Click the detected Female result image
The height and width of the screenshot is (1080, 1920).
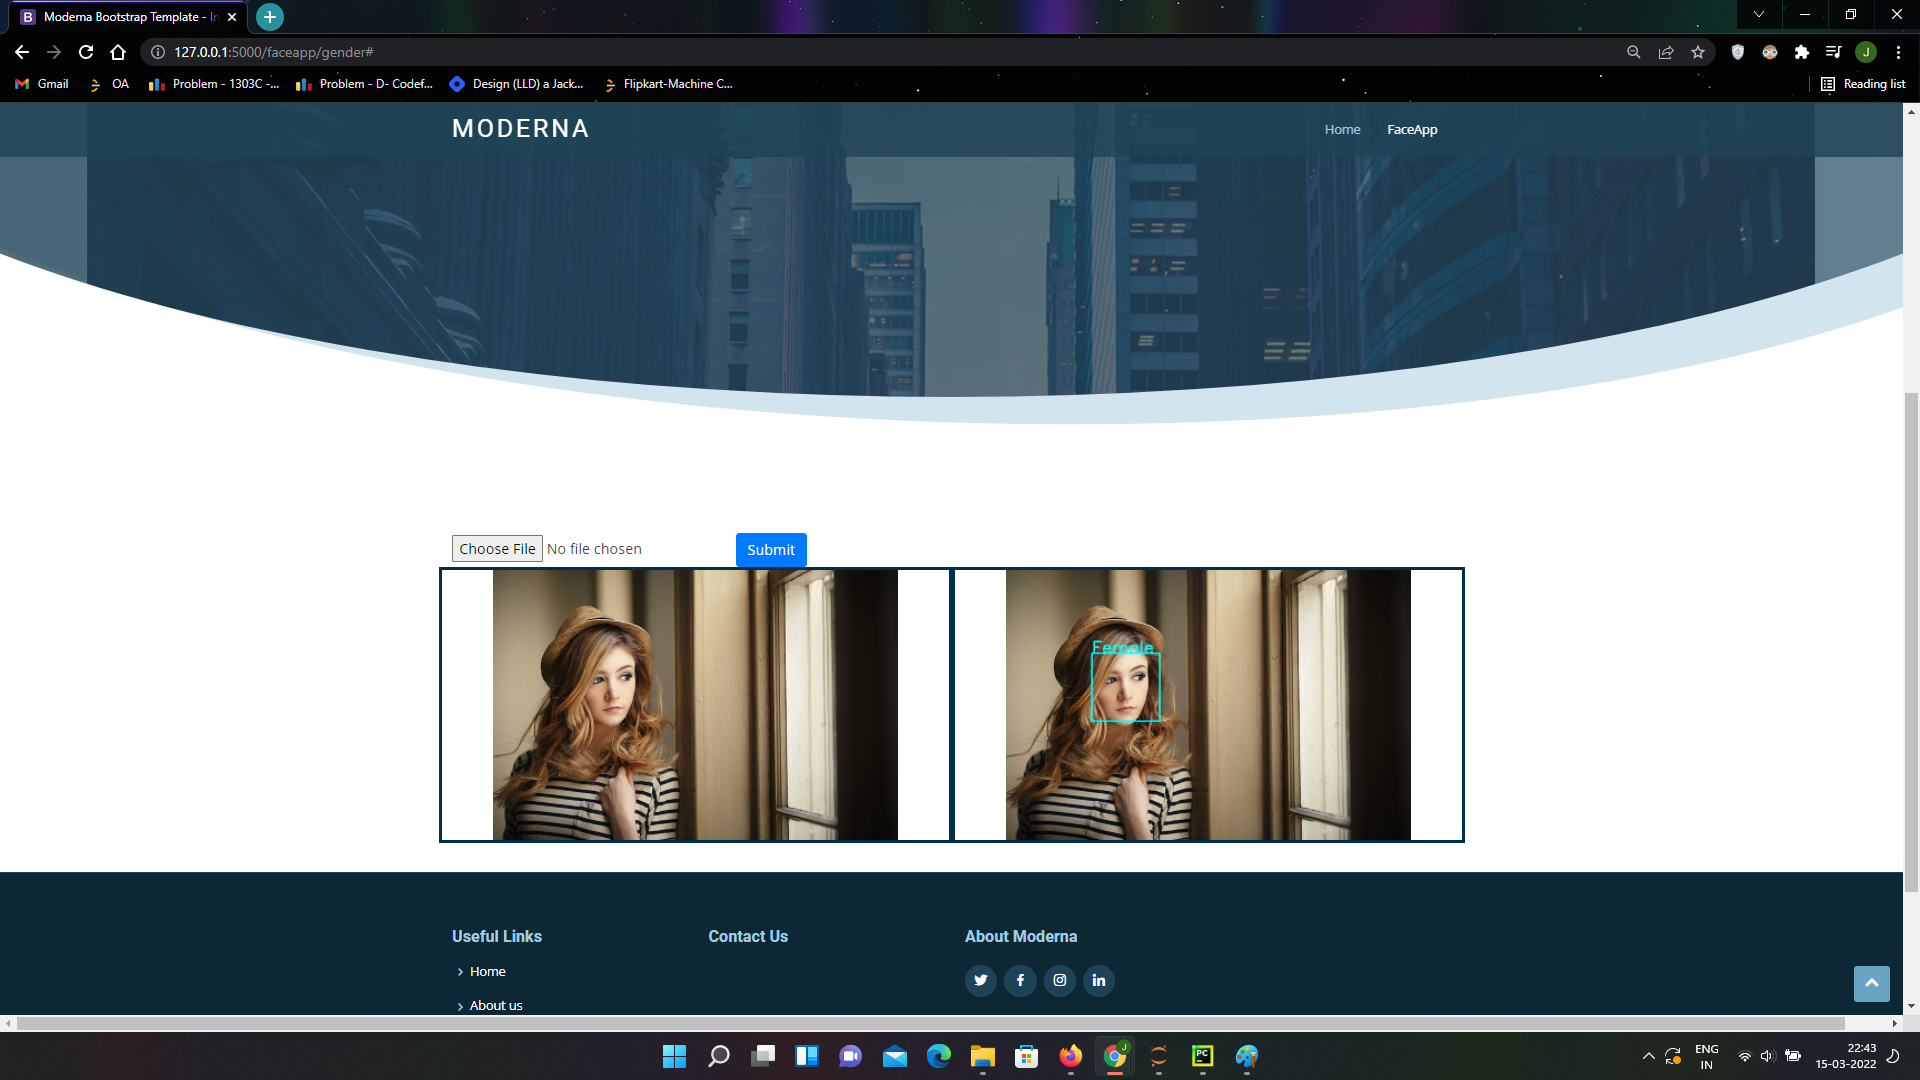click(1208, 705)
